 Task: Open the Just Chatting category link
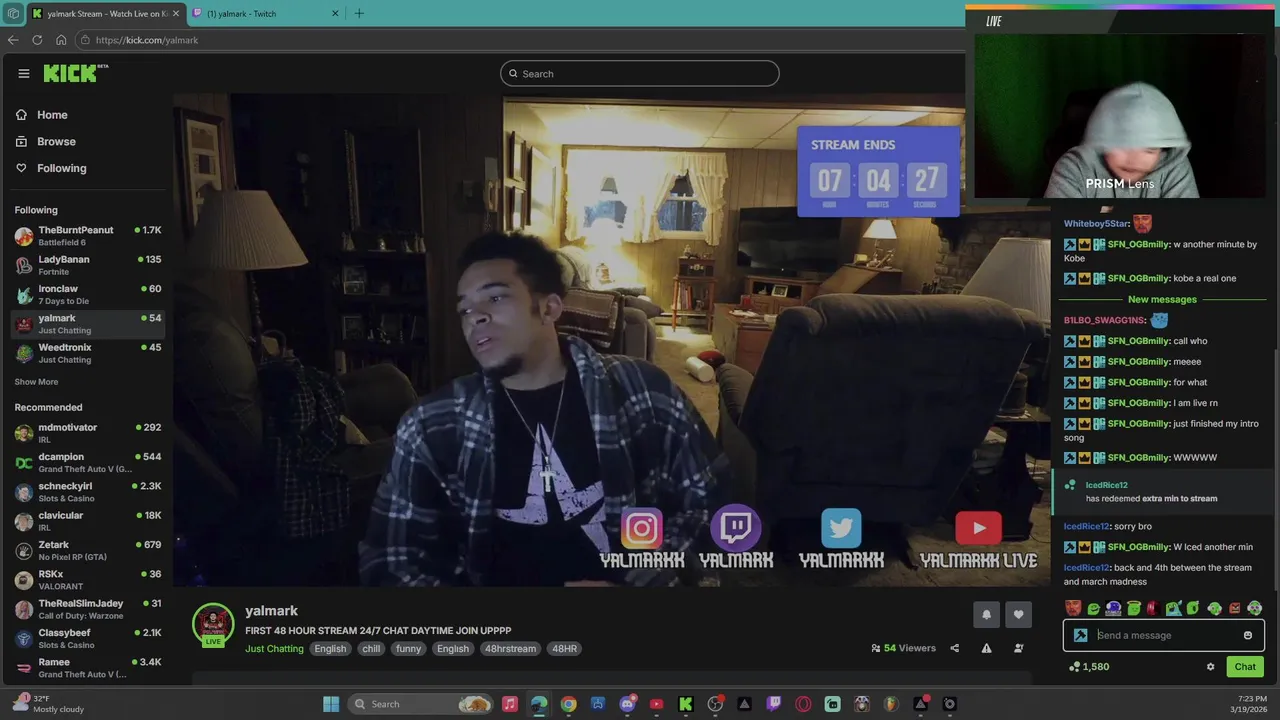pos(274,649)
